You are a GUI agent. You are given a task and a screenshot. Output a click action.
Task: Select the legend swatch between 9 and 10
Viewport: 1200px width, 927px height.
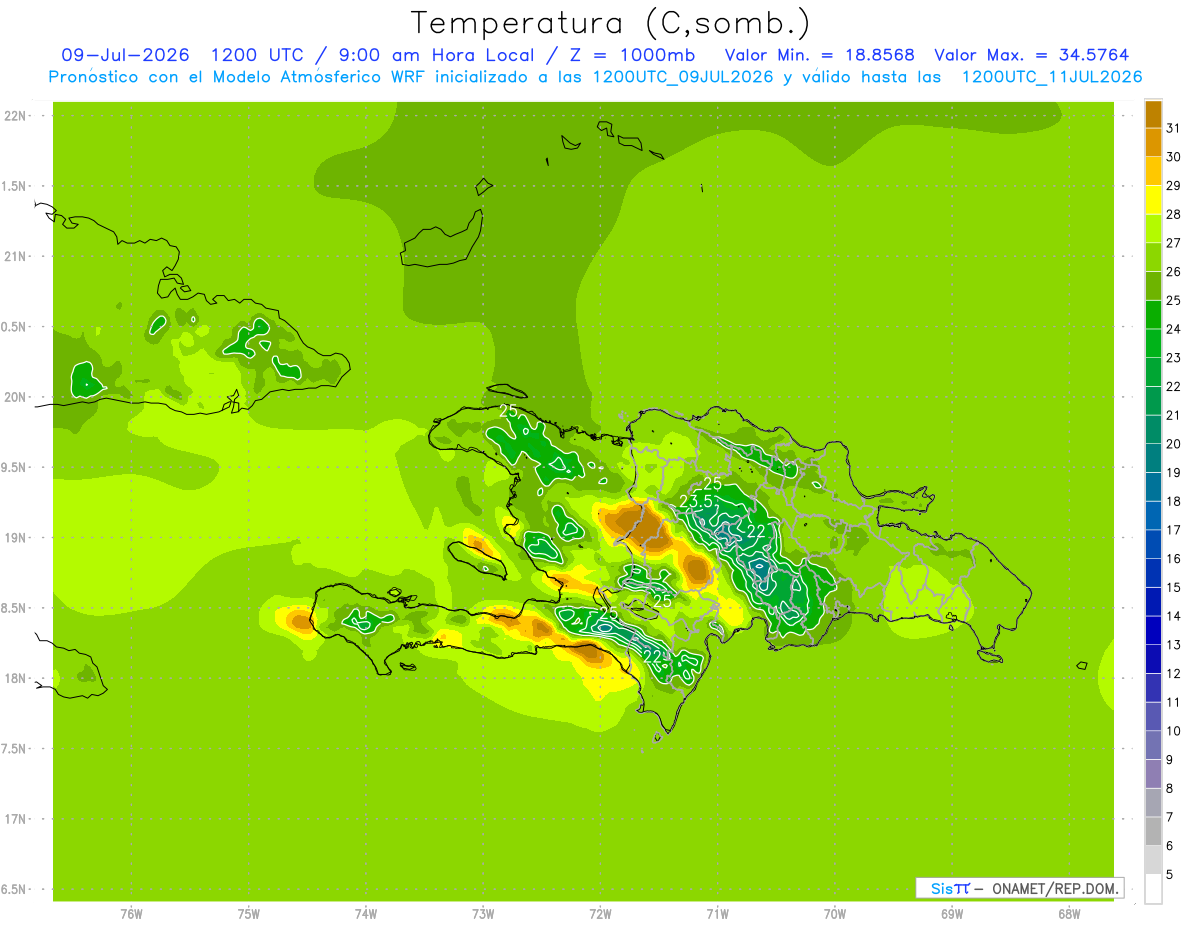[1153, 745]
